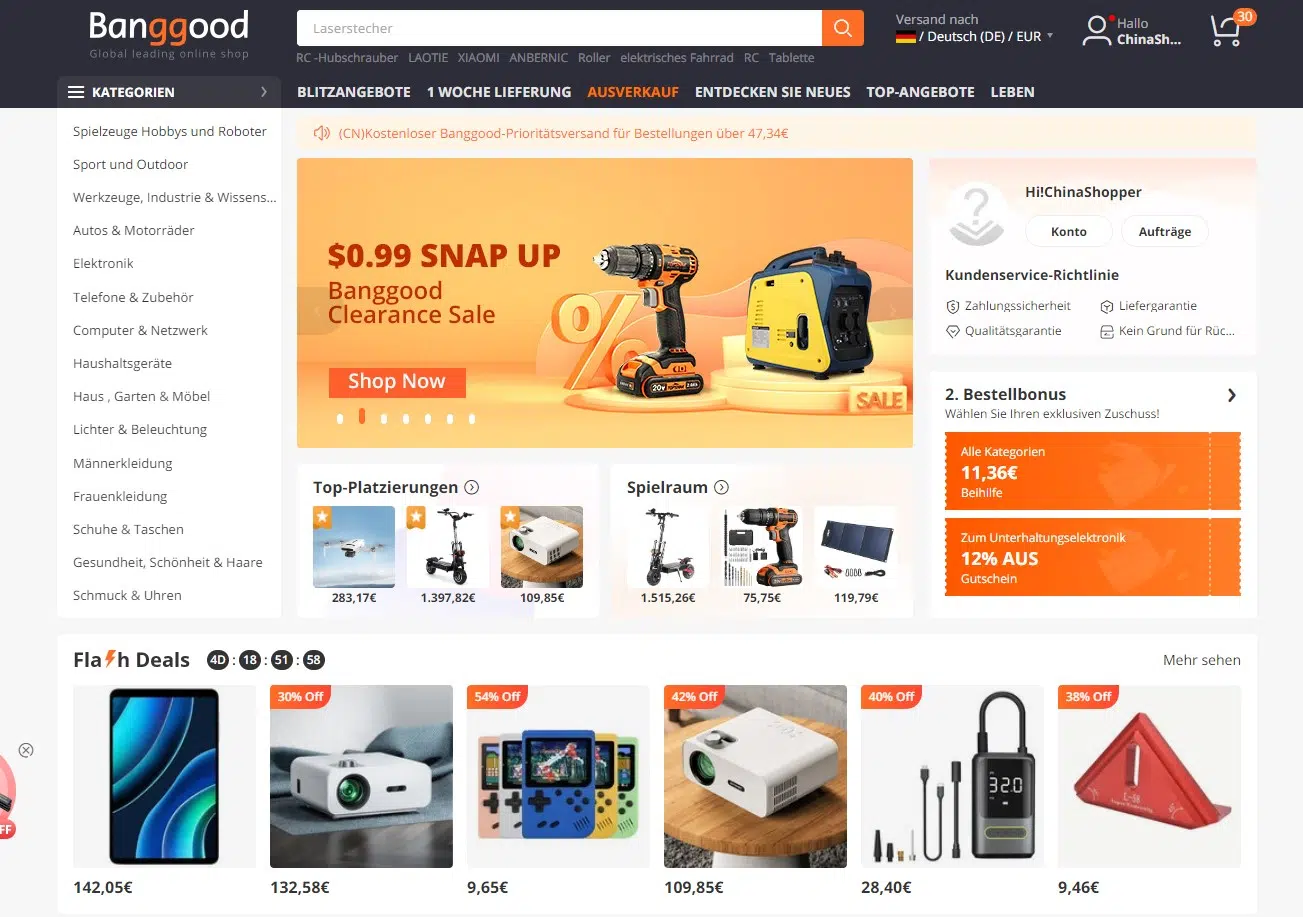Click the circled arrow next to Spielraum
Viewport: 1303px width, 917px height.
click(721, 487)
